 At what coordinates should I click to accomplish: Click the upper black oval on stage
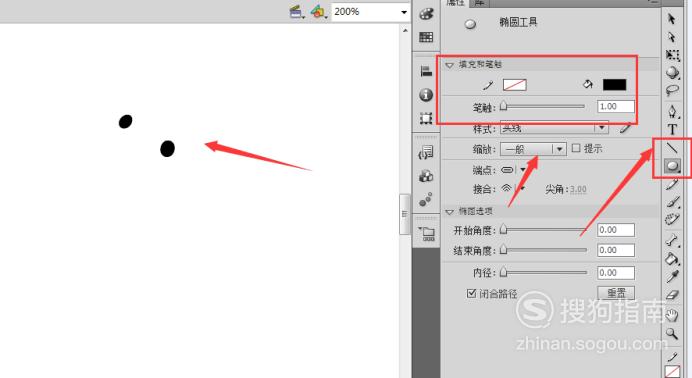(x=125, y=121)
